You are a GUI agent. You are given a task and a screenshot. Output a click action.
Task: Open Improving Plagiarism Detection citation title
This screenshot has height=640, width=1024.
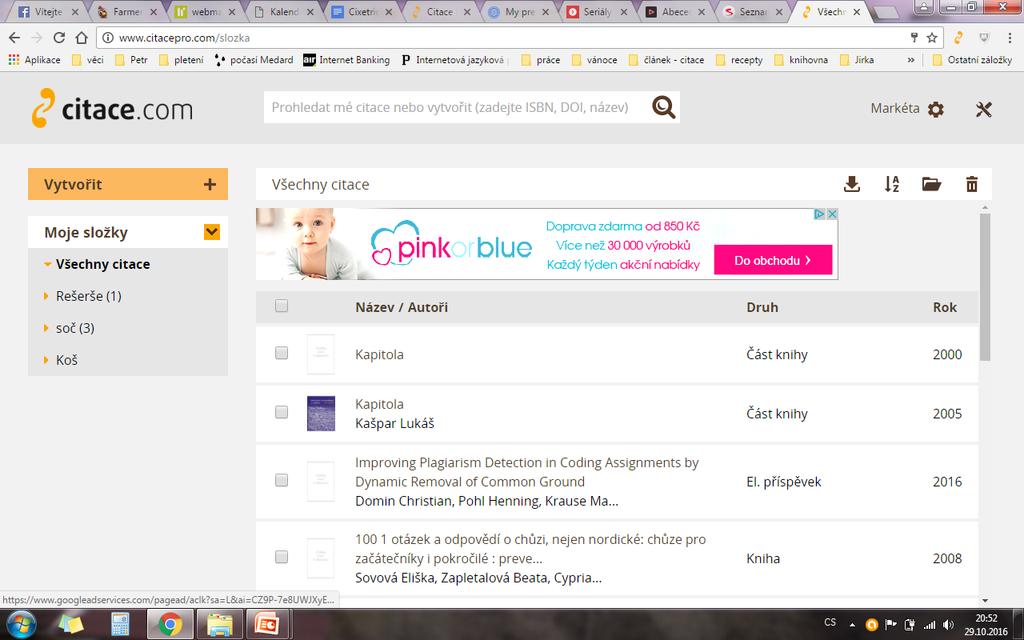coord(527,472)
